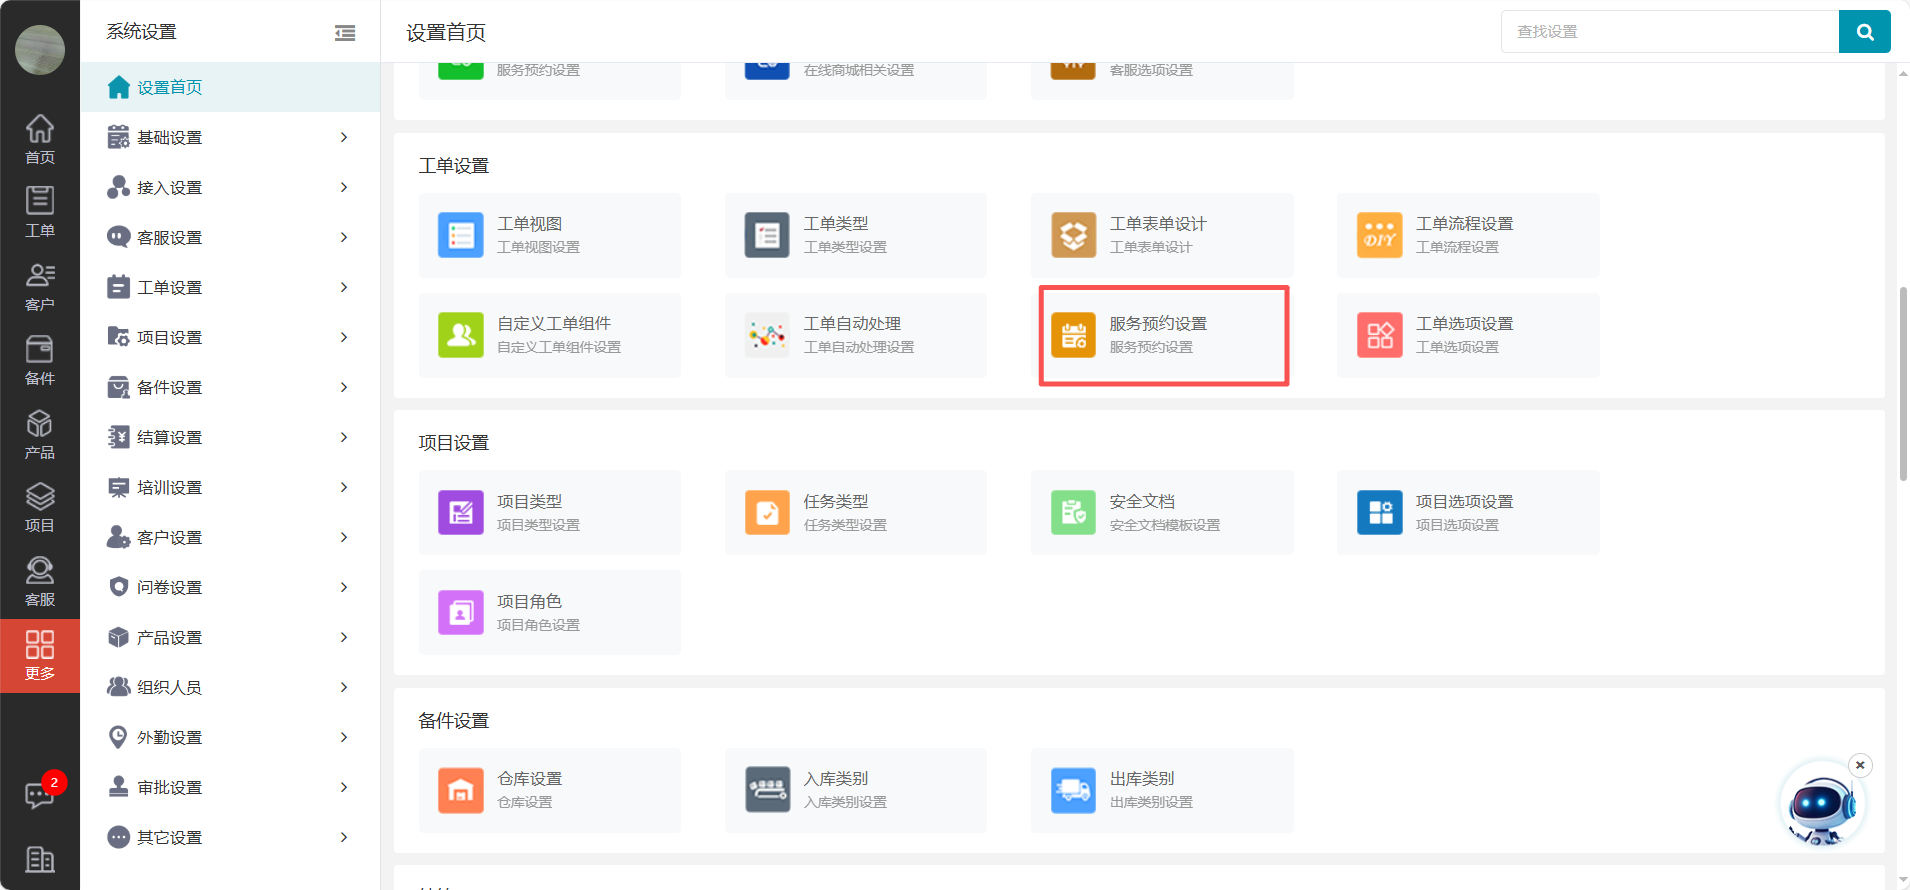Open the 项目选项设置 card

point(1467,512)
